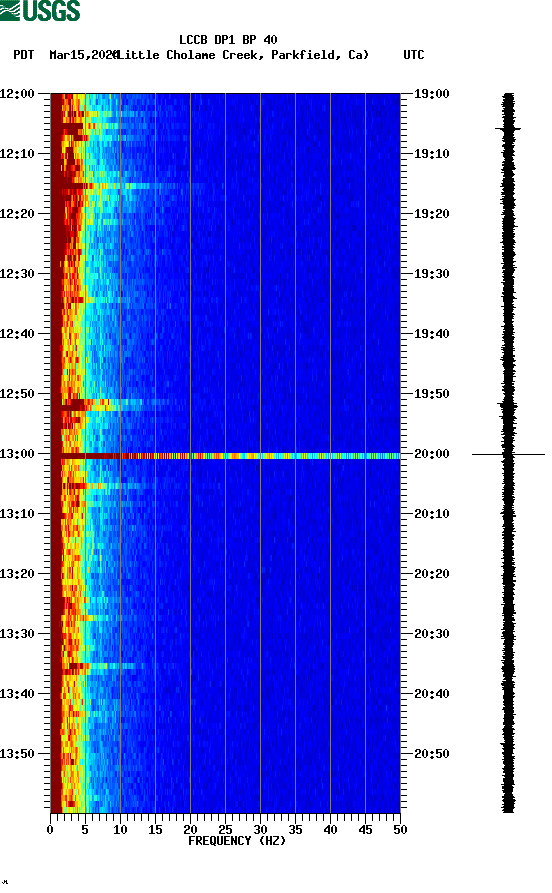Click the 35 Hz frequency tick label
Screen dimensions: 552x893
(295, 830)
